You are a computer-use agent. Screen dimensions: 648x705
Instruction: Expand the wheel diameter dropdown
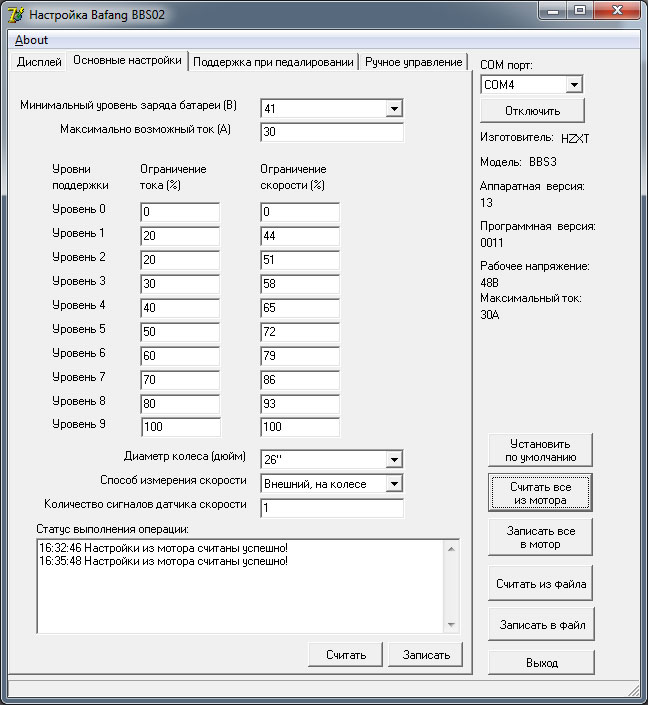point(394,460)
